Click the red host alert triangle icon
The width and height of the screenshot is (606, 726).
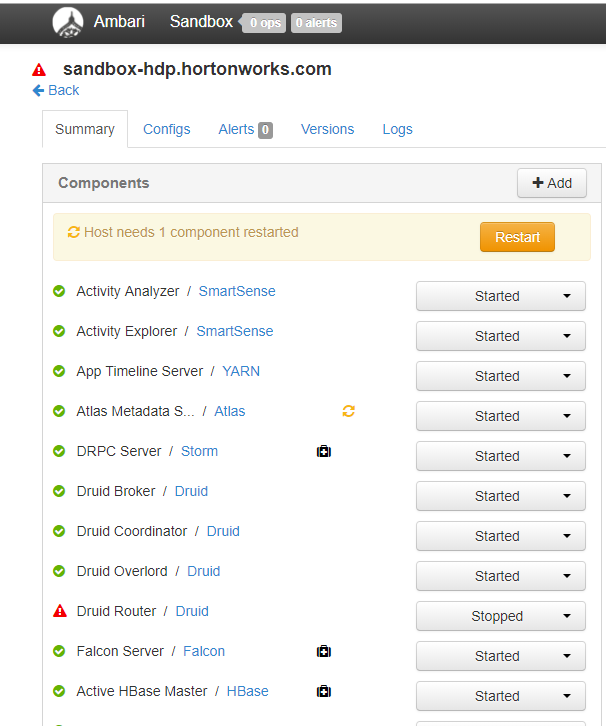tap(39, 70)
